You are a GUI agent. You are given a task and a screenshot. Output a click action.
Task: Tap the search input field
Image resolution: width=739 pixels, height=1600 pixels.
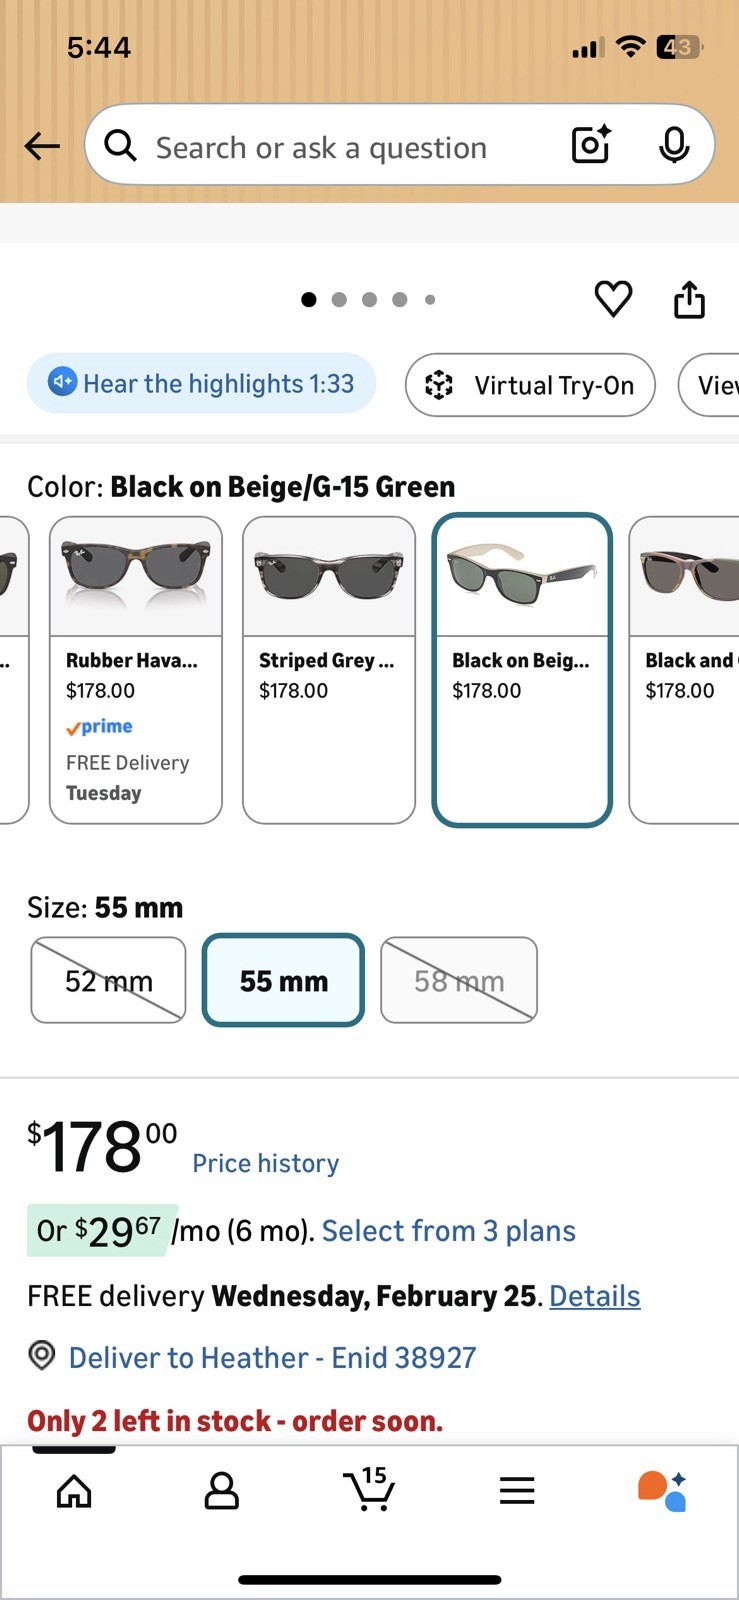[320, 148]
